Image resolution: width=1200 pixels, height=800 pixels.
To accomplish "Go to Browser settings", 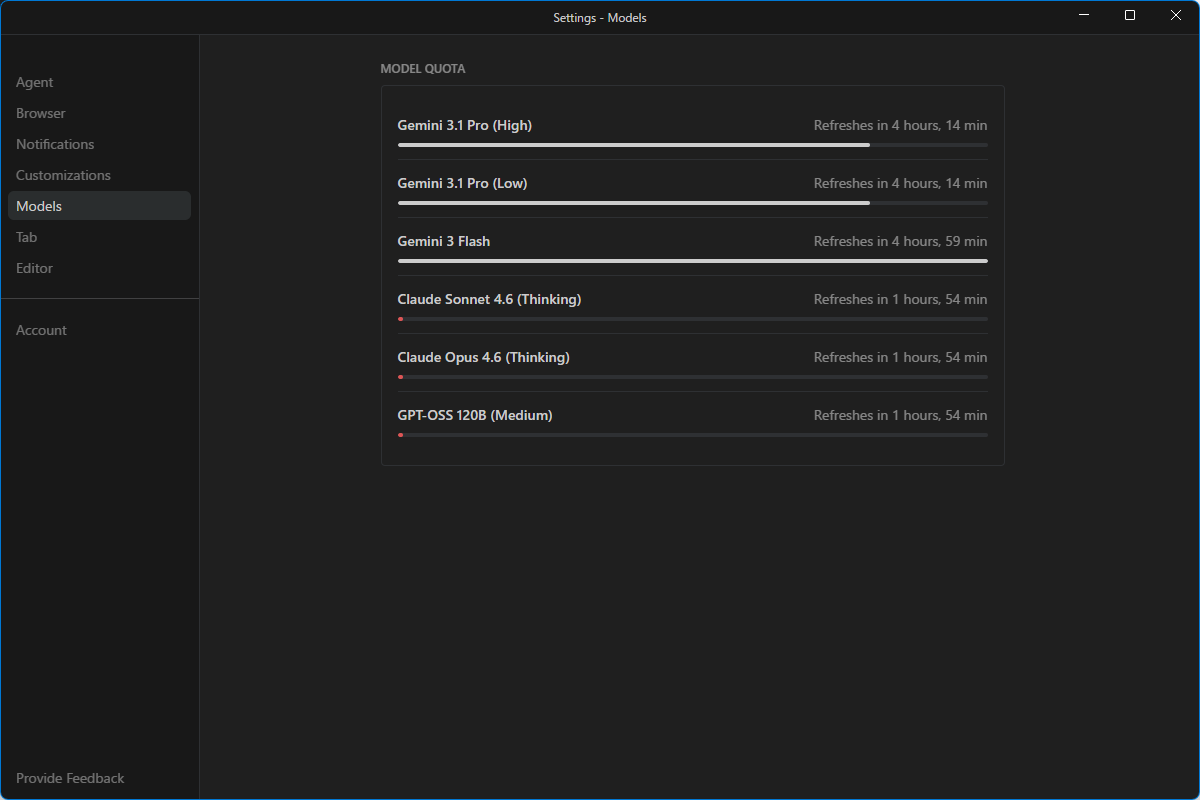I will tap(41, 113).
